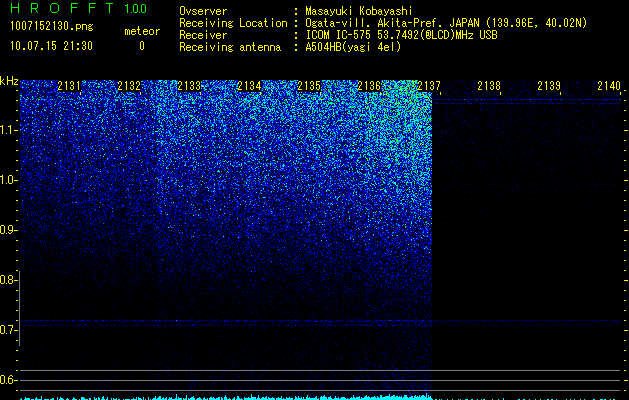Click the filename 1007152130.png
Screen dimensions: 629x400
52,27
